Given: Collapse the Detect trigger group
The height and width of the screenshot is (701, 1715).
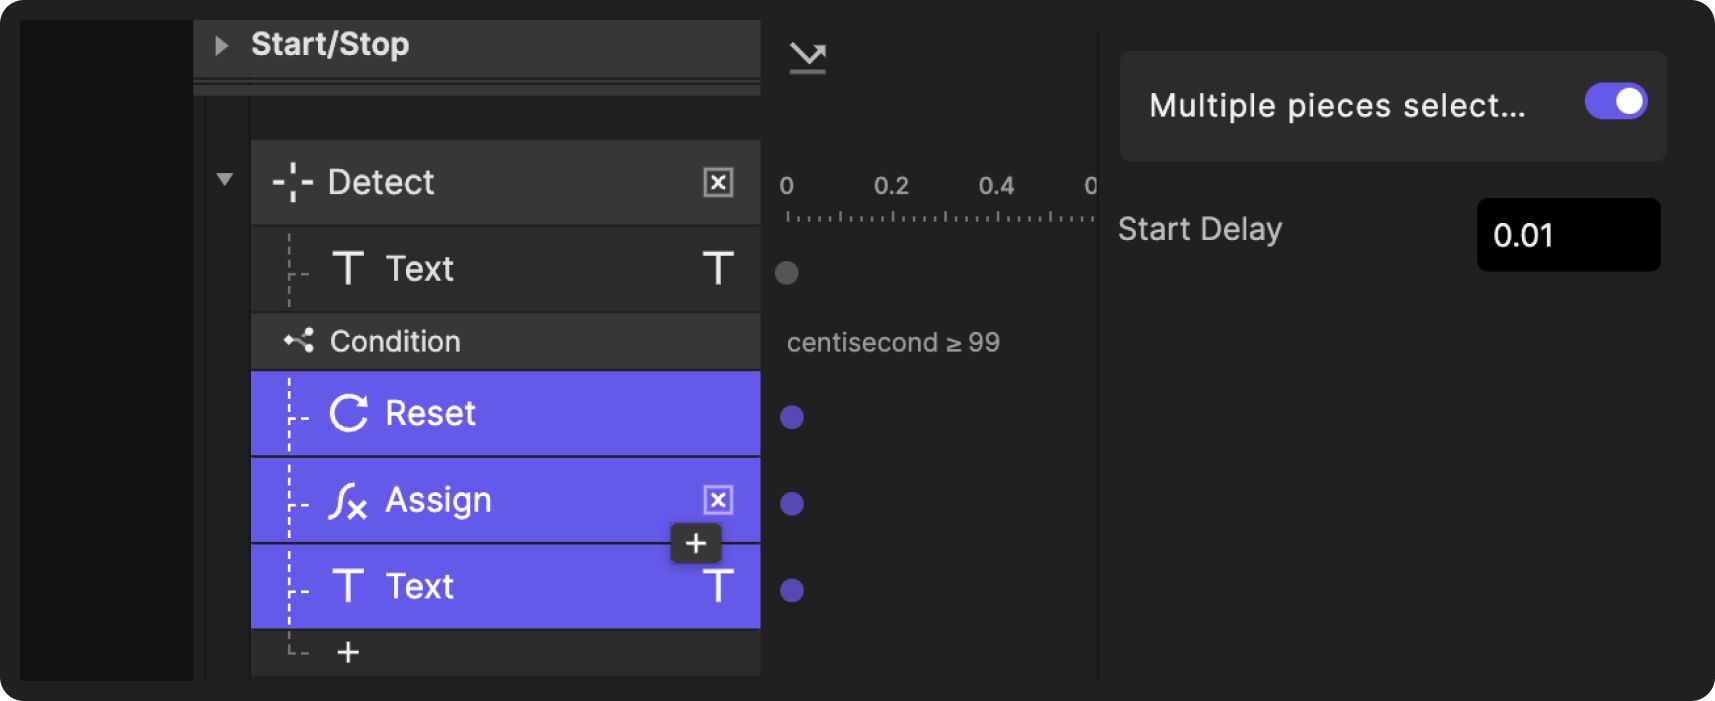Looking at the screenshot, I should (x=225, y=180).
